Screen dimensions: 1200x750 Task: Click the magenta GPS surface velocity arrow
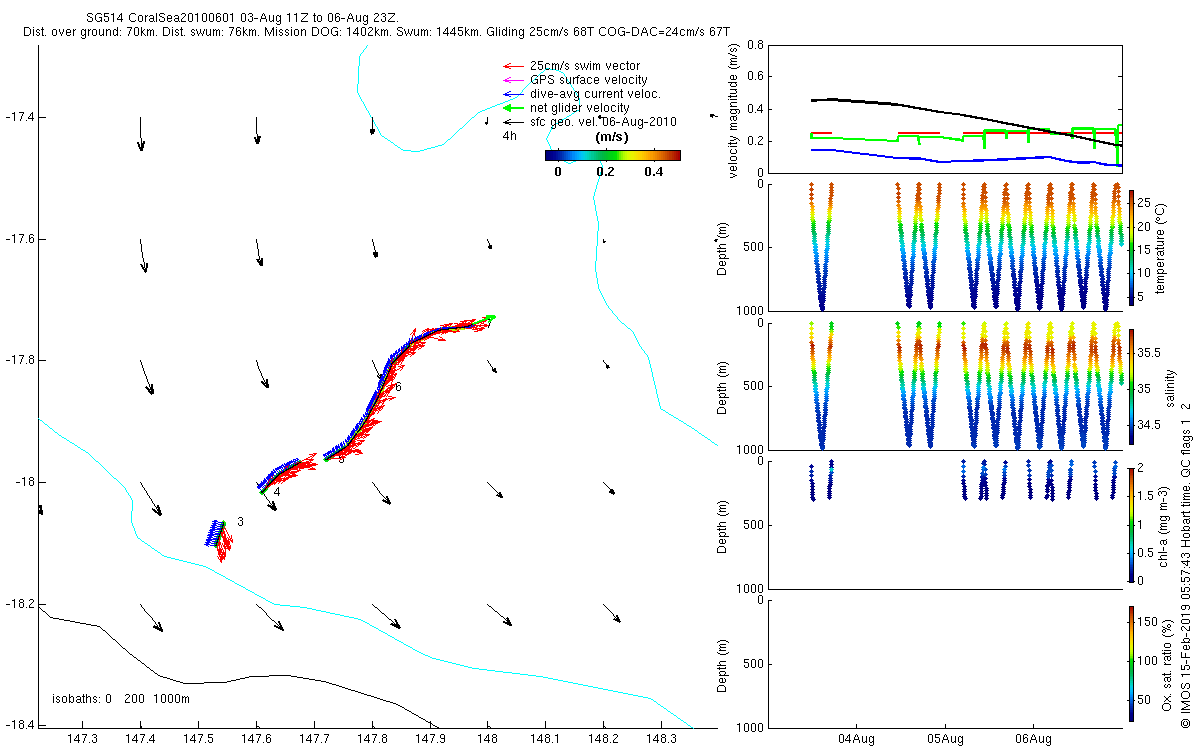click(x=513, y=80)
